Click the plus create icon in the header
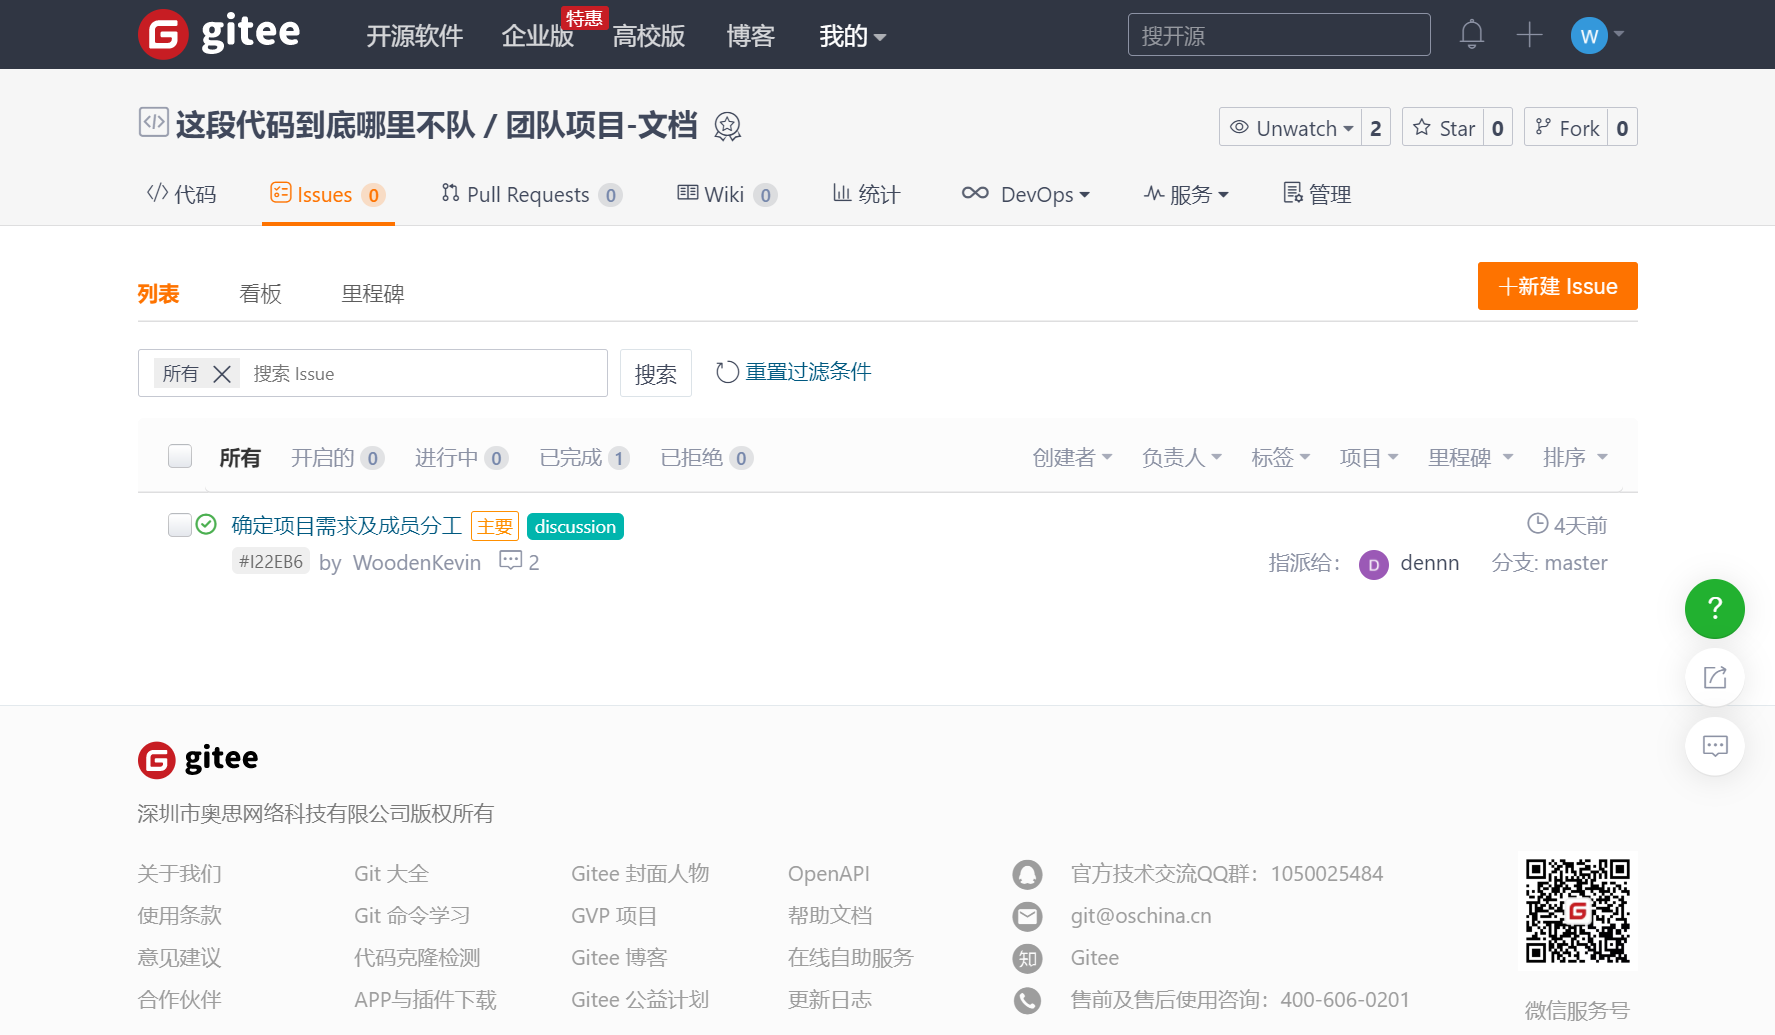The image size is (1775, 1035). tap(1529, 35)
